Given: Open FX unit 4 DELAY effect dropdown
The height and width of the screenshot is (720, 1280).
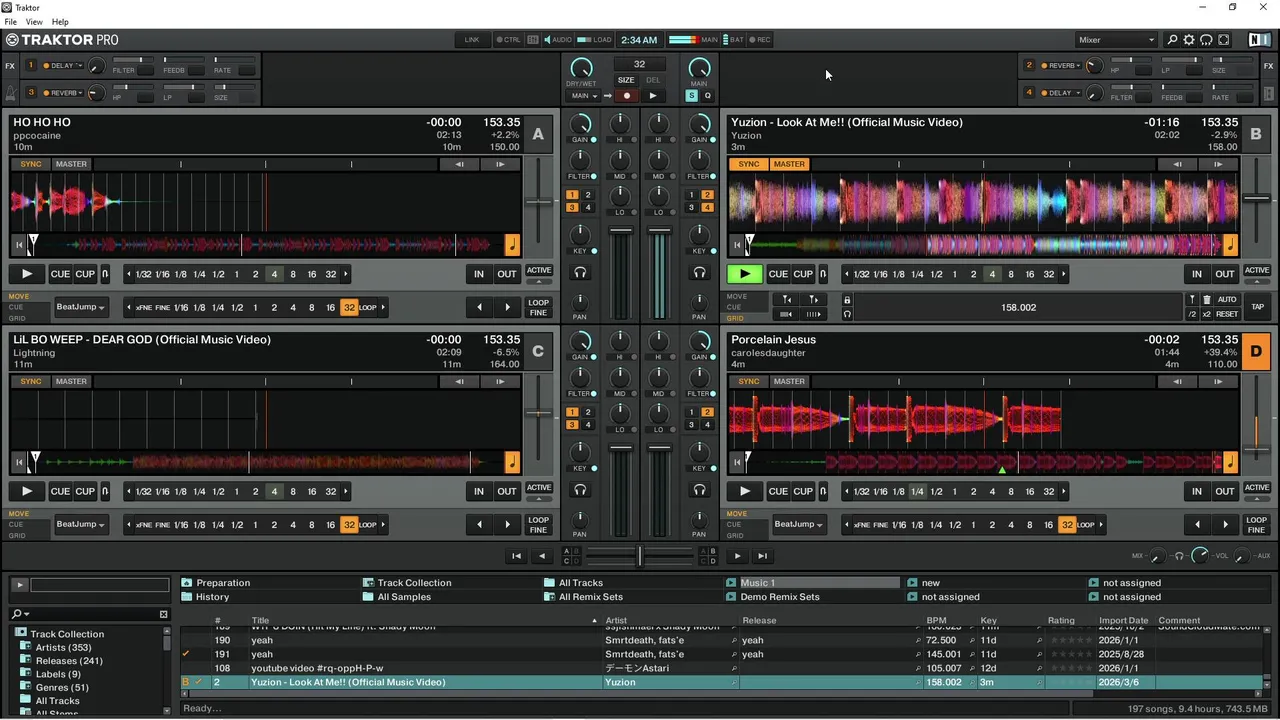Looking at the screenshot, I should (1060, 93).
